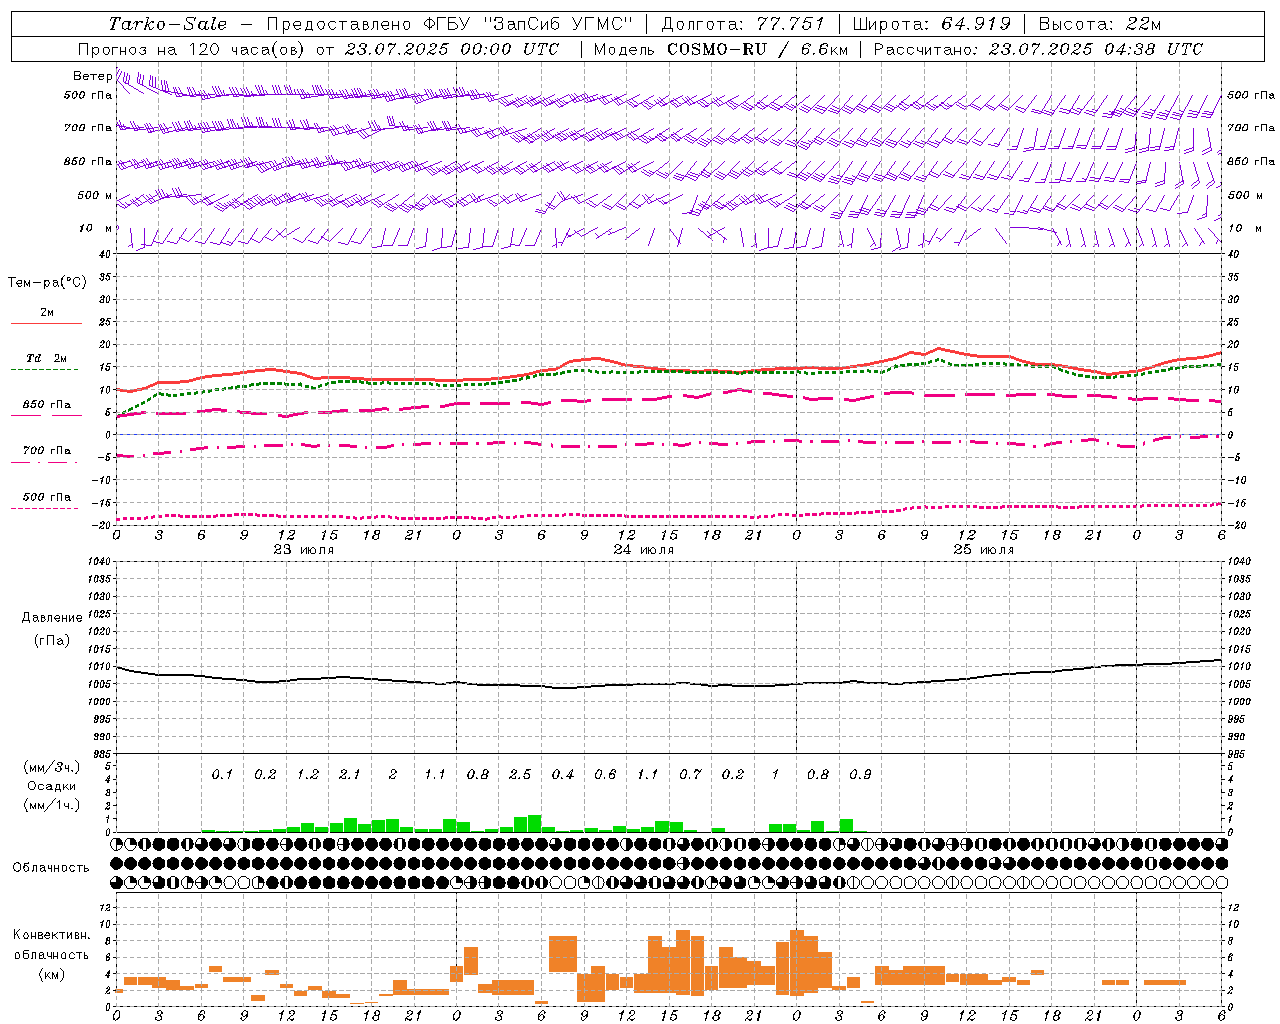Select the 'Долгота: 77.751' longitude value

743,24
